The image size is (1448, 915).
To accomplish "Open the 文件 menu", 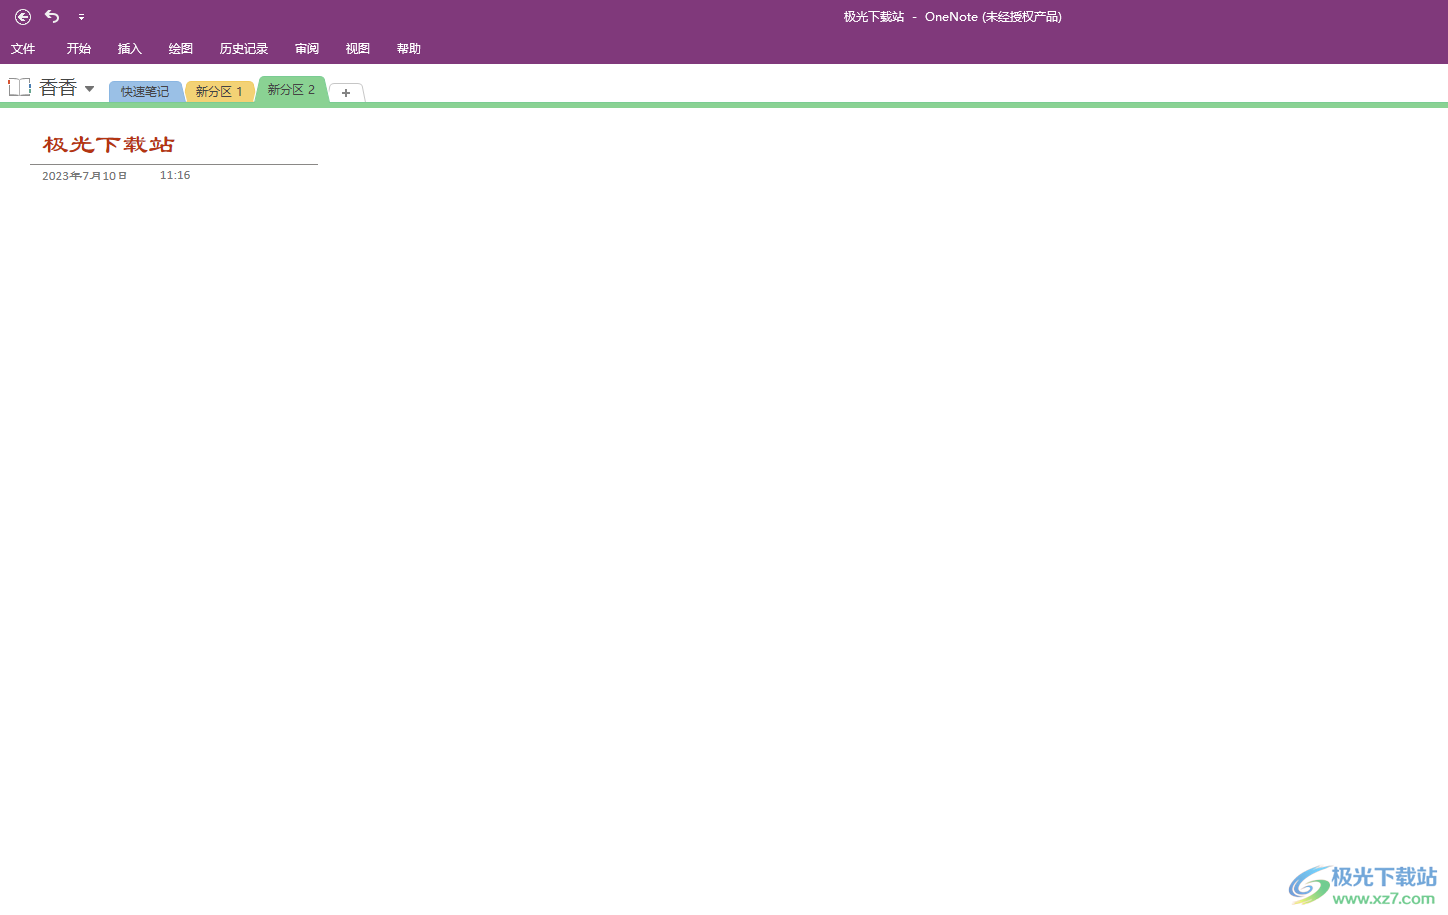I will 23,49.
